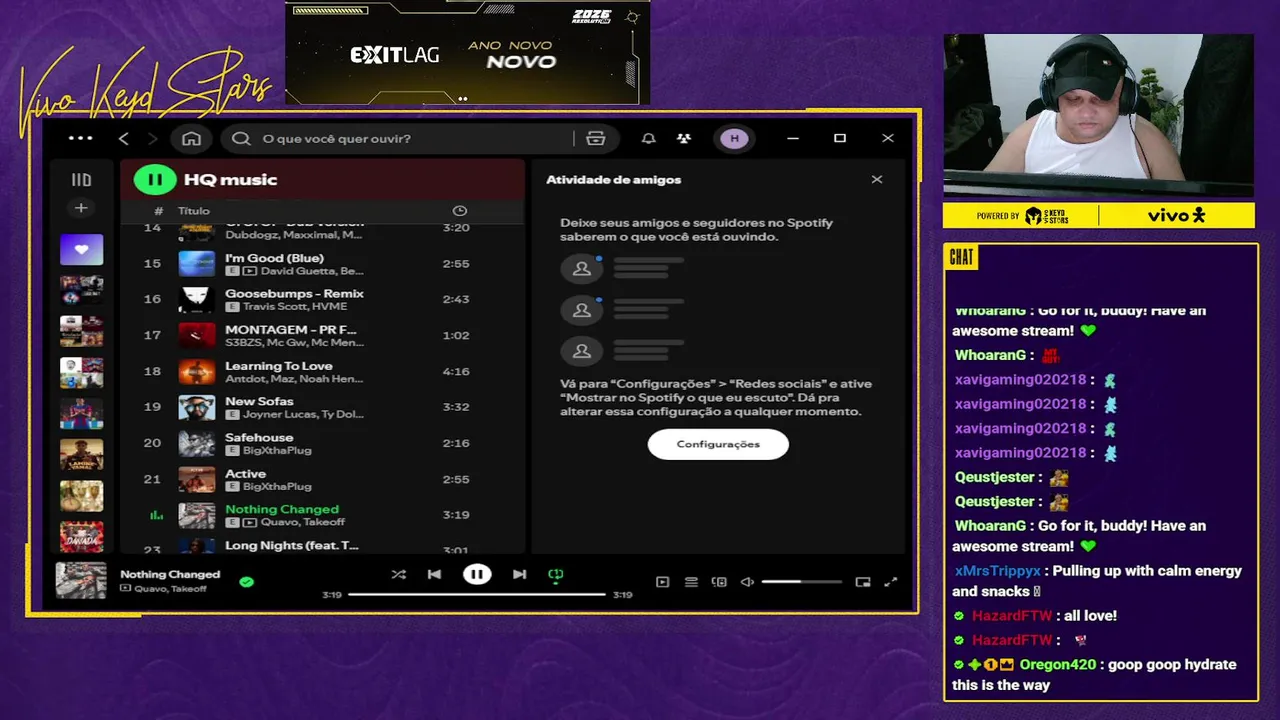Viewport: 1280px width, 720px height.
Task: Select track Learning To Love
Action: (x=322, y=372)
